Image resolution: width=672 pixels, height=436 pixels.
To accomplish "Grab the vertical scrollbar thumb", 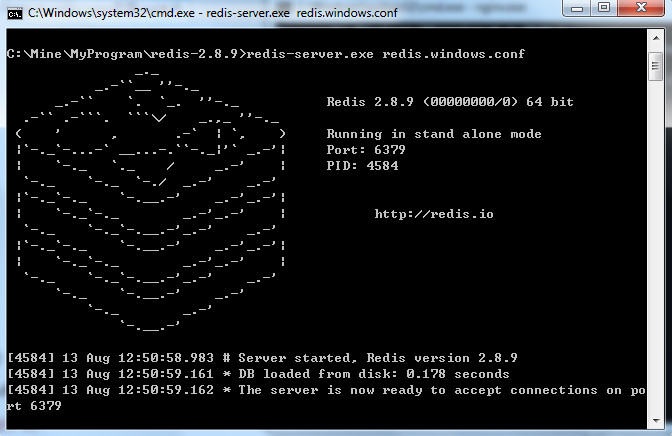I will click(x=655, y=66).
